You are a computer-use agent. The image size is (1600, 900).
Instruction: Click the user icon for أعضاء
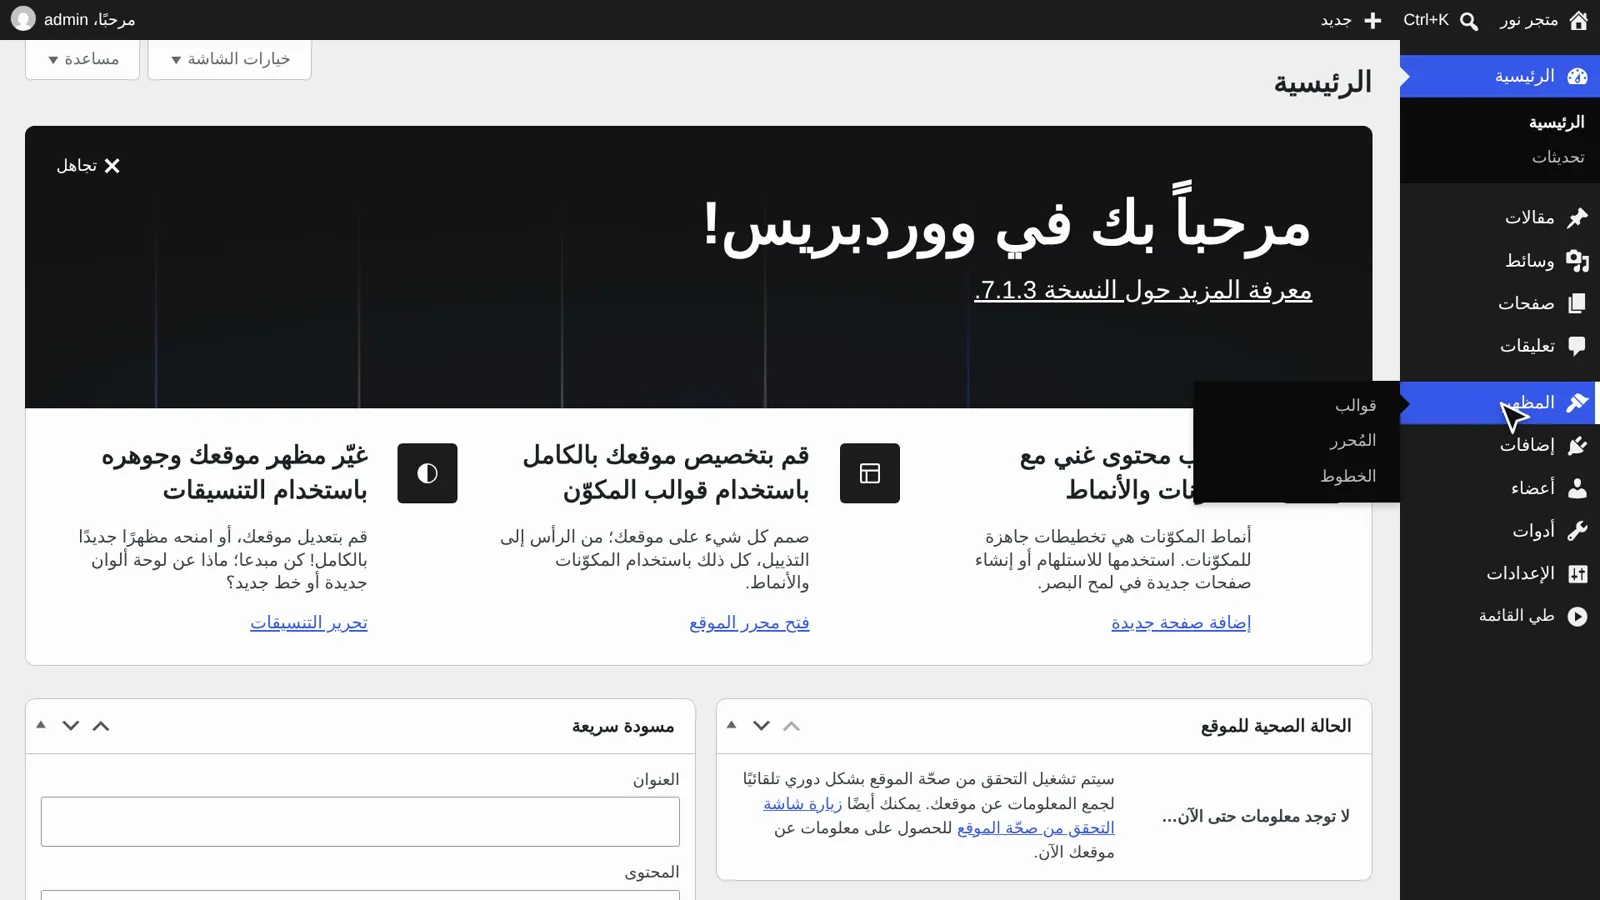pyautogui.click(x=1577, y=488)
